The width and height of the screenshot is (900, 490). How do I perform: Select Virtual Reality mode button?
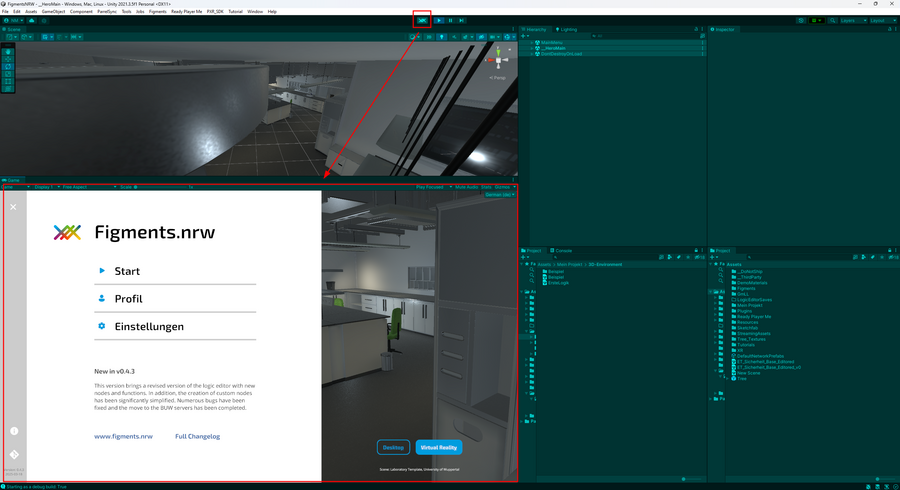(x=439, y=447)
